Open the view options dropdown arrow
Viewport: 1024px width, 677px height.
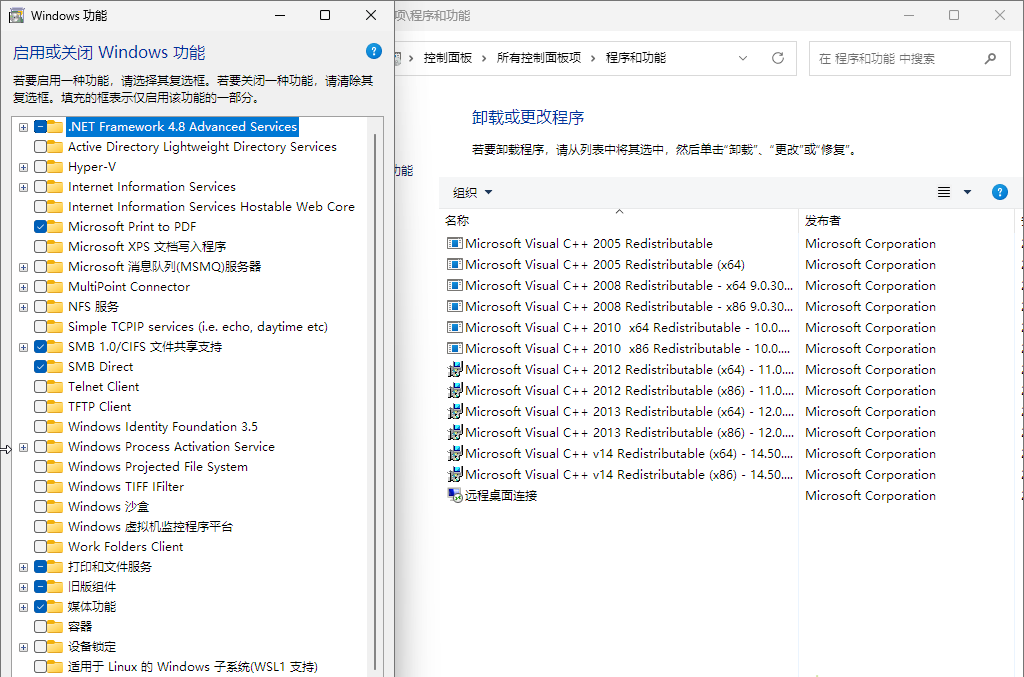(967, 192)
